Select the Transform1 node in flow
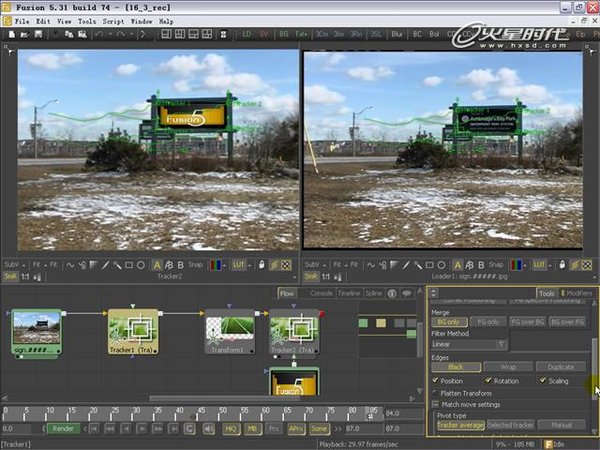Screen dimensions: 600x450 230,331
